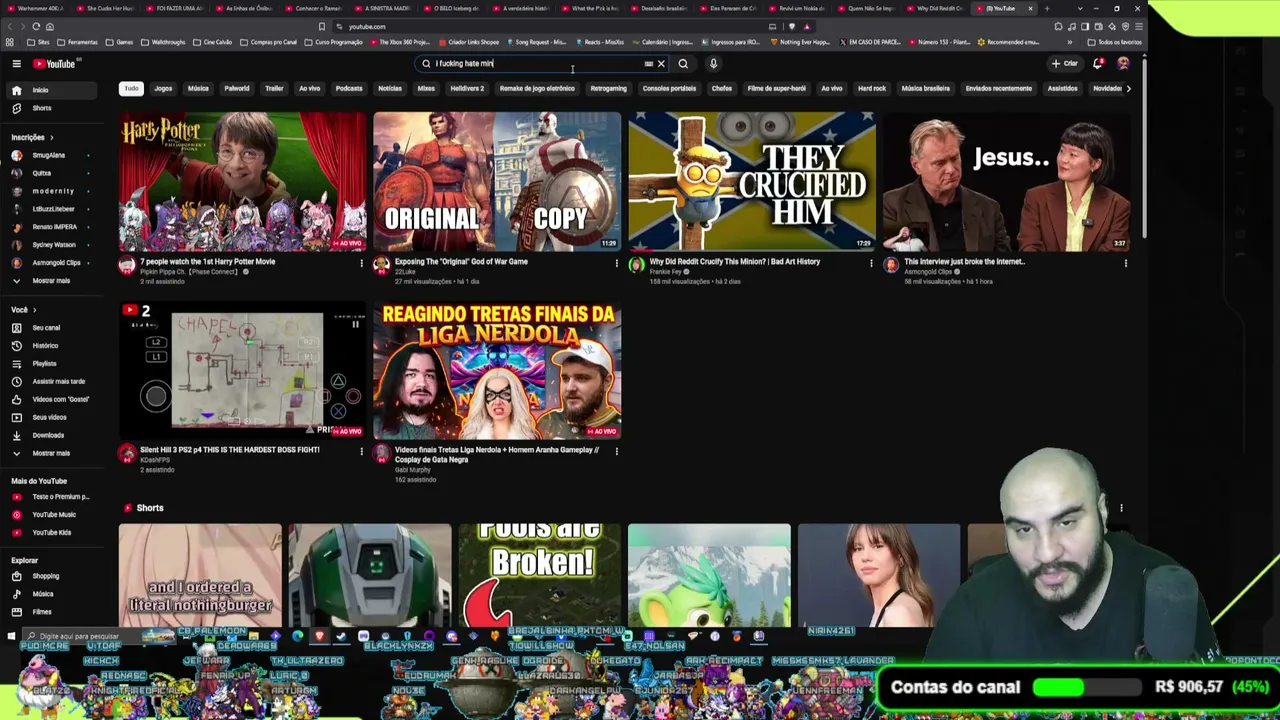Select the Palworld filter chip
1280x720 pixels.
tap(237, 89)
